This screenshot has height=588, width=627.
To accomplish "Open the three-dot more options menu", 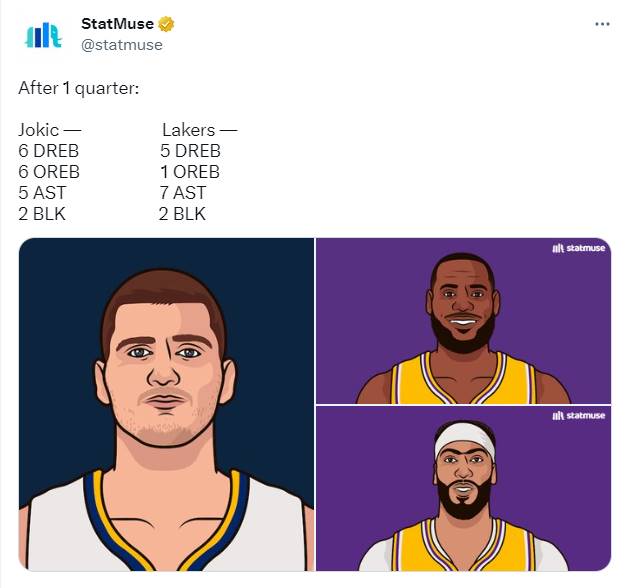I will [602, 24].
